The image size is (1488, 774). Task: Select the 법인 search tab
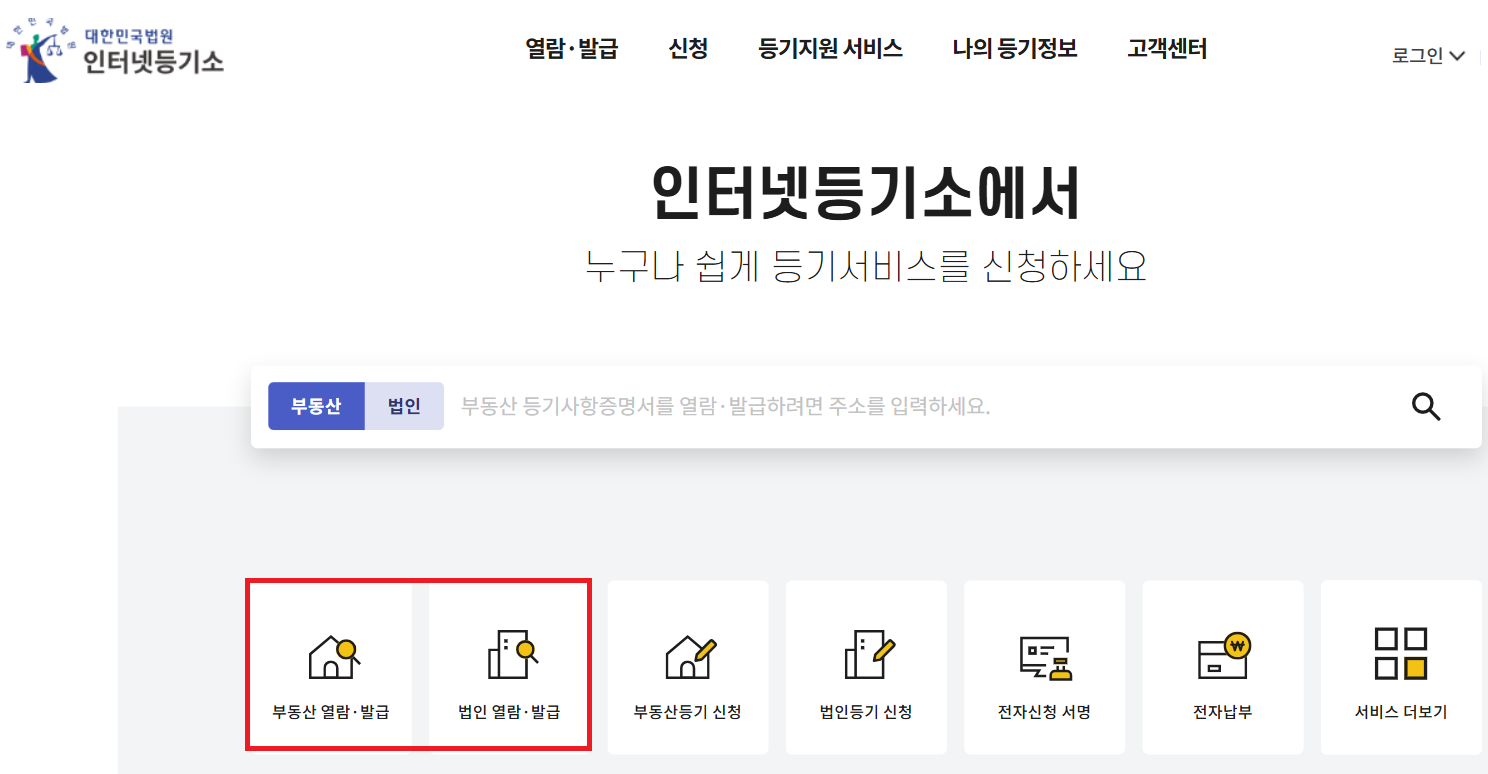point(404,406)
